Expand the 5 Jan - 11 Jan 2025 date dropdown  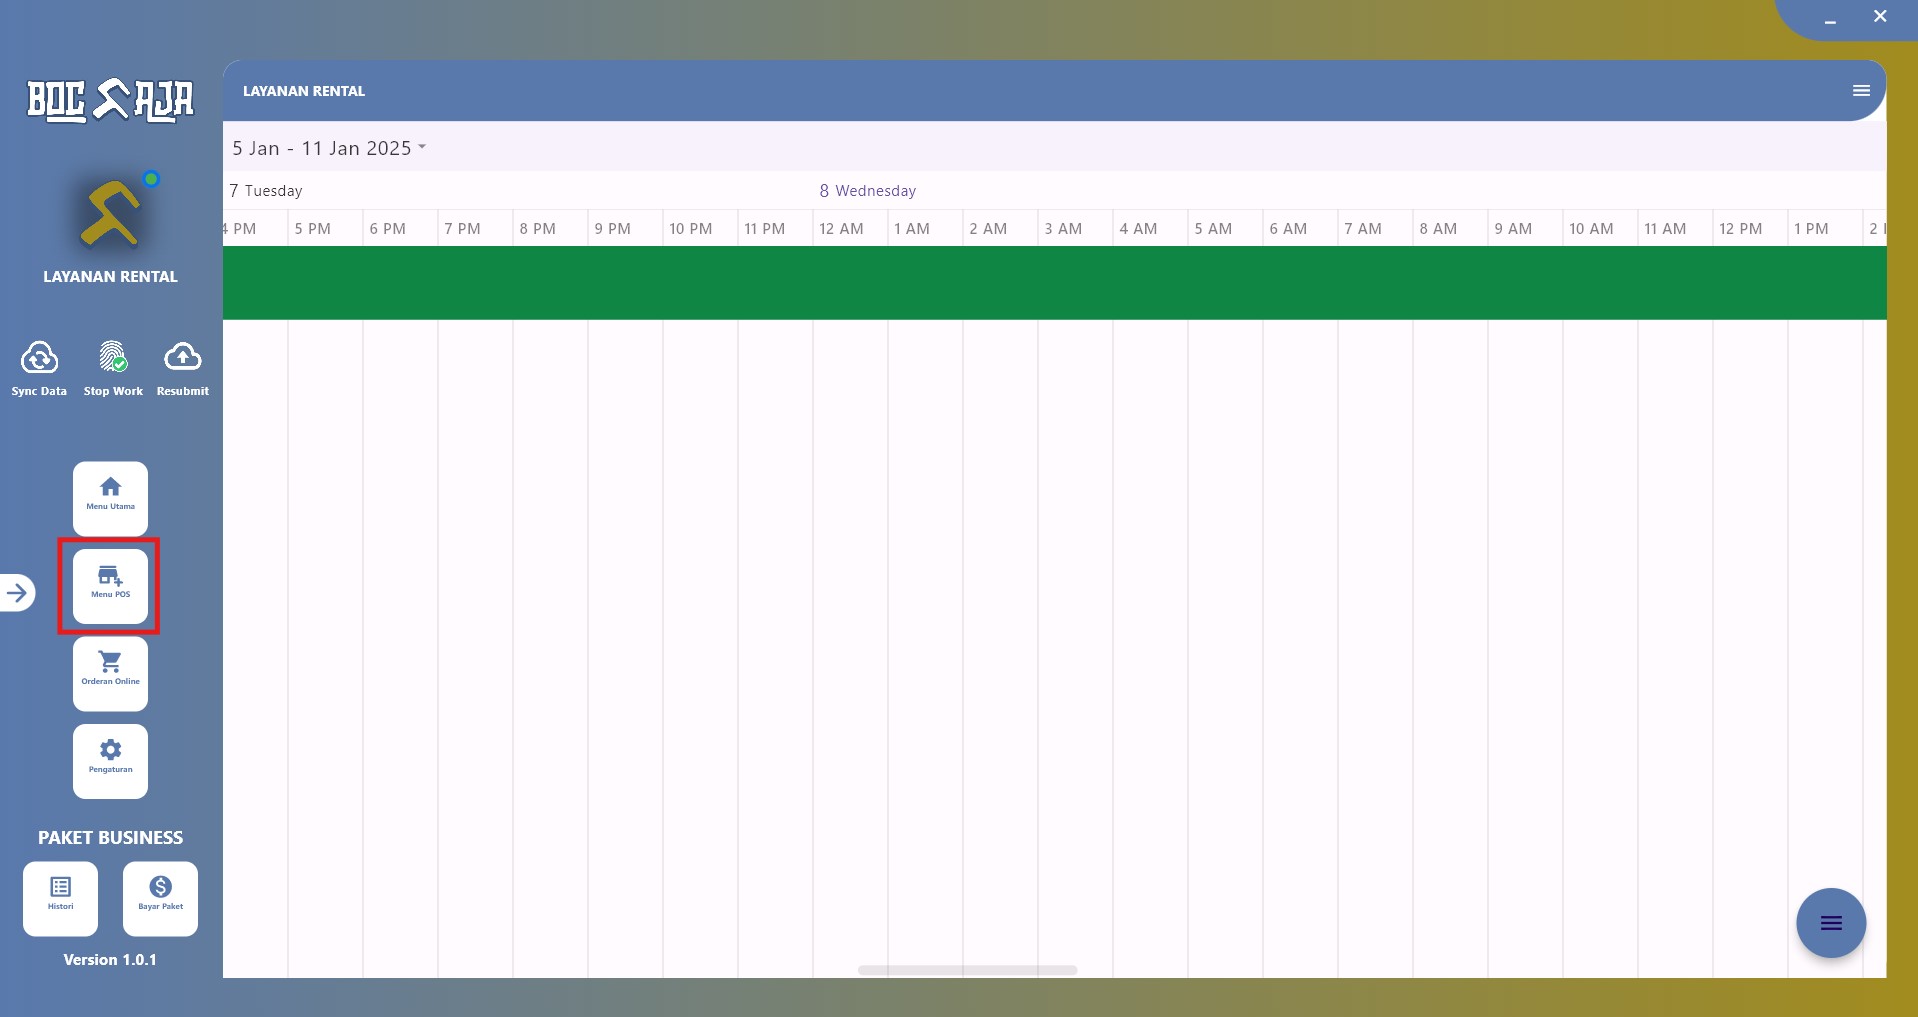329,148
